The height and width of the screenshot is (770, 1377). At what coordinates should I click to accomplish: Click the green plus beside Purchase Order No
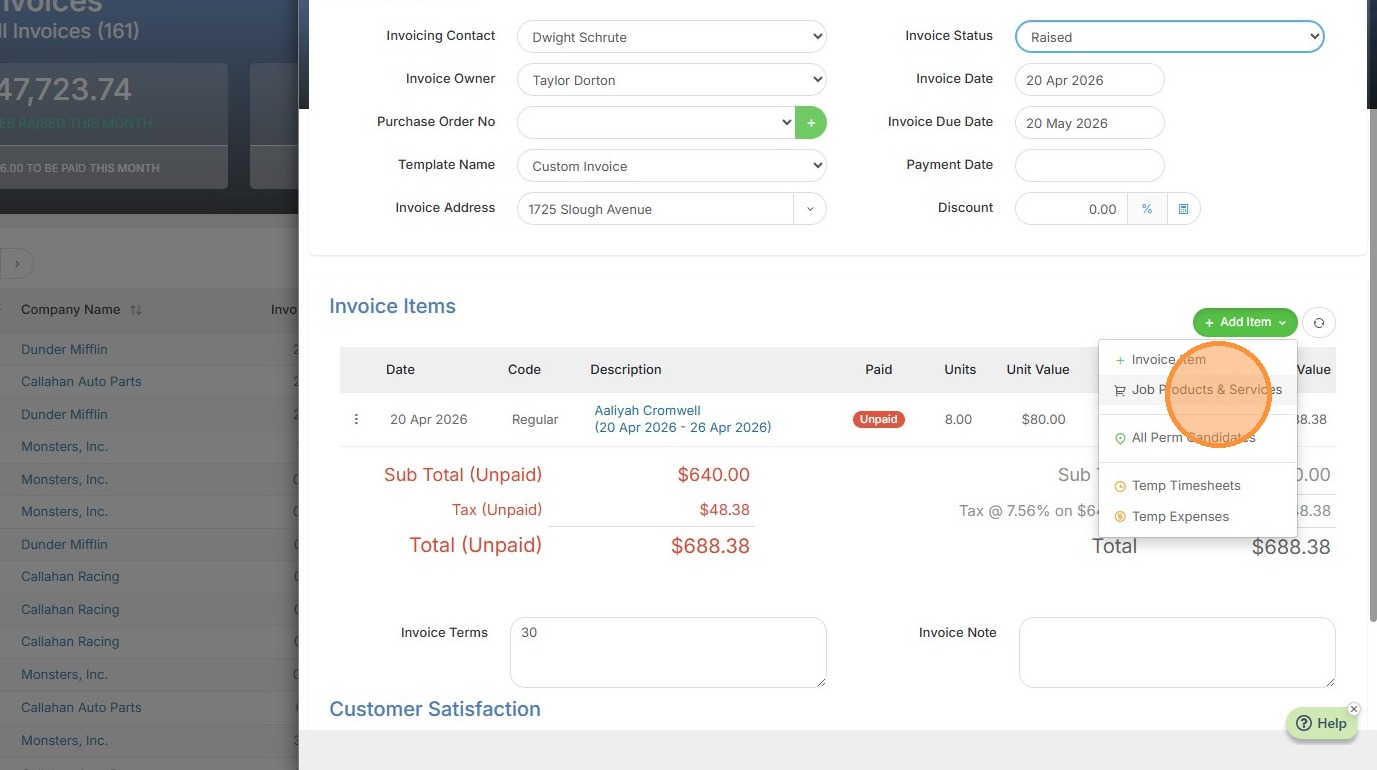click(811, 123)
